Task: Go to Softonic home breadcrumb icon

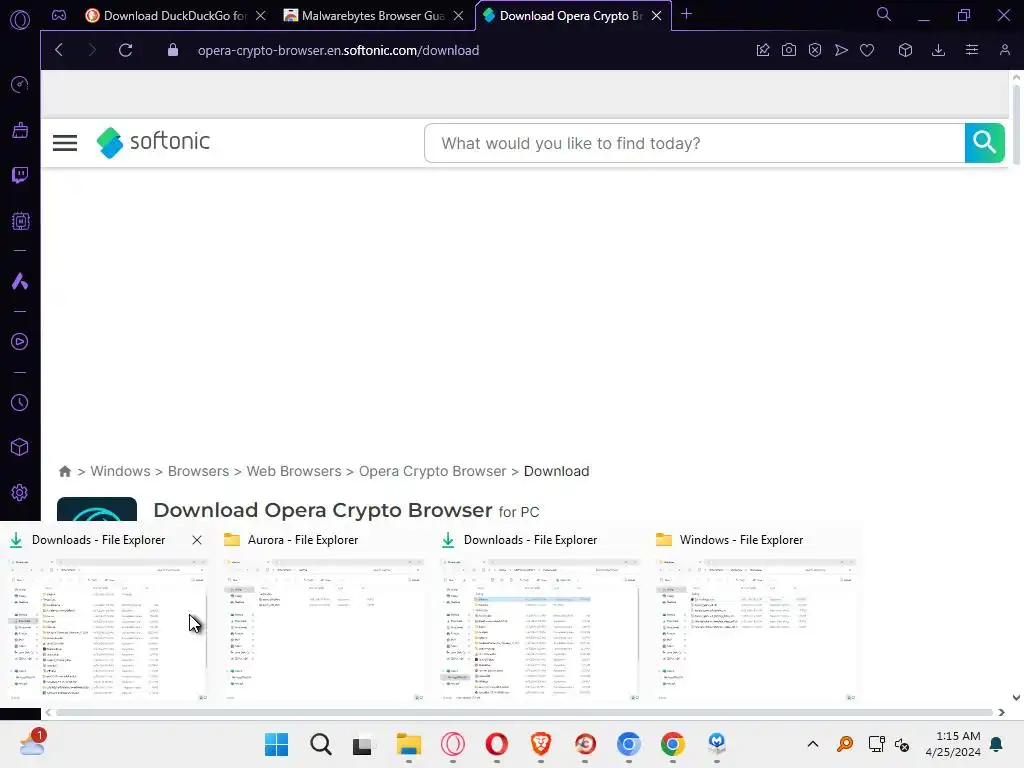Action: pos(65,472)
